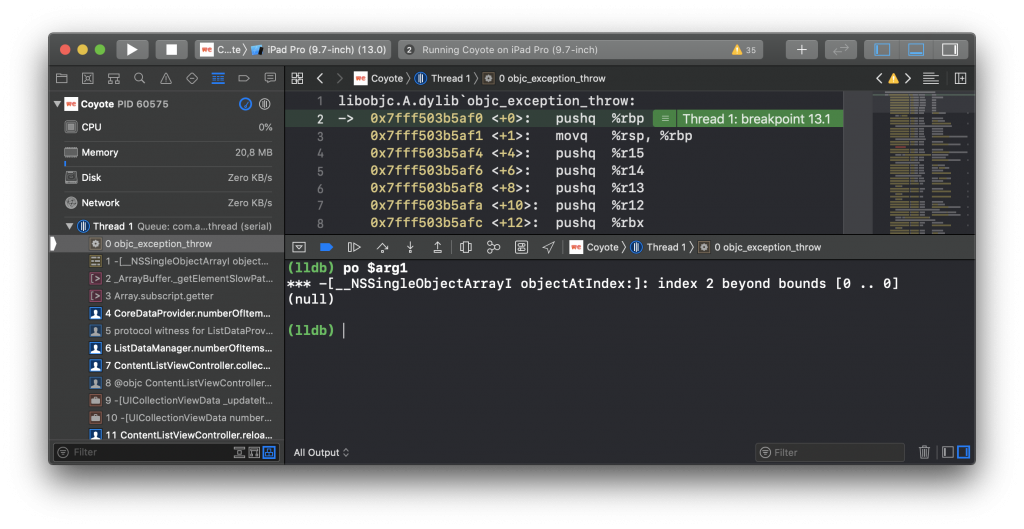1024x529 pixels.
Task: Collapse the Coyote PID 60575 process
Action: (57, 104)
